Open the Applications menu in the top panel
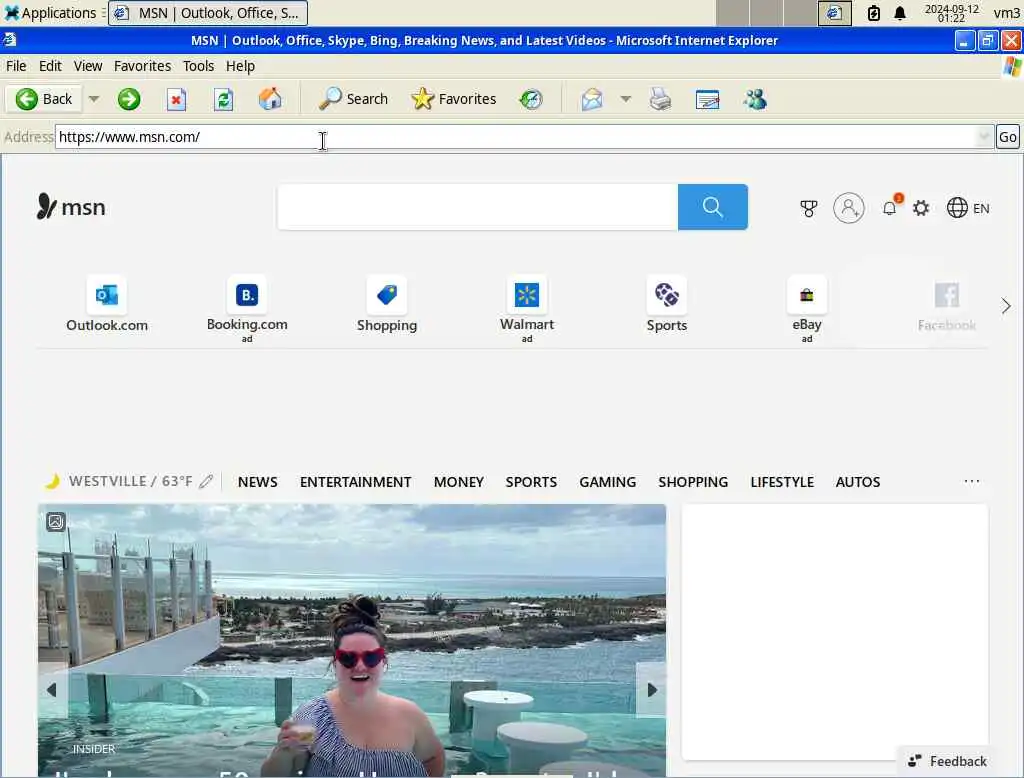This screenshot has height=778, width=1024. click(x=51, y=12)
